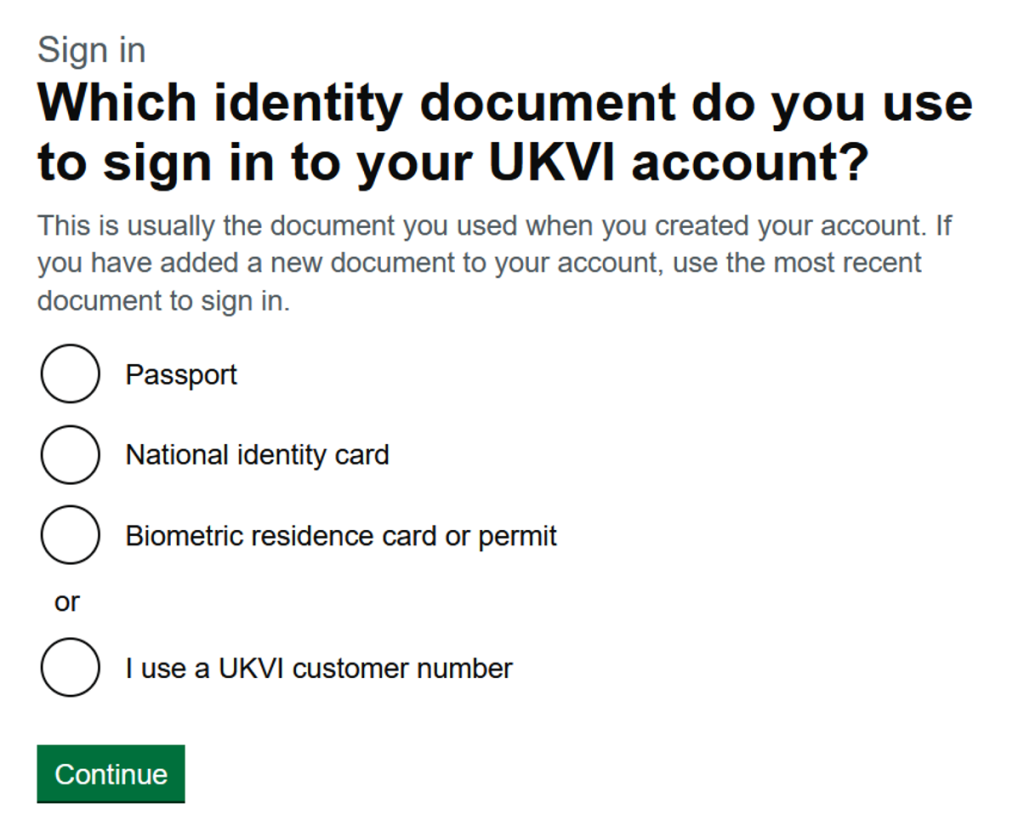Click the "National identity card" label text
The height and width of the screenshot is (832, 1024).
pyautogui.click(x=257, y=455)
